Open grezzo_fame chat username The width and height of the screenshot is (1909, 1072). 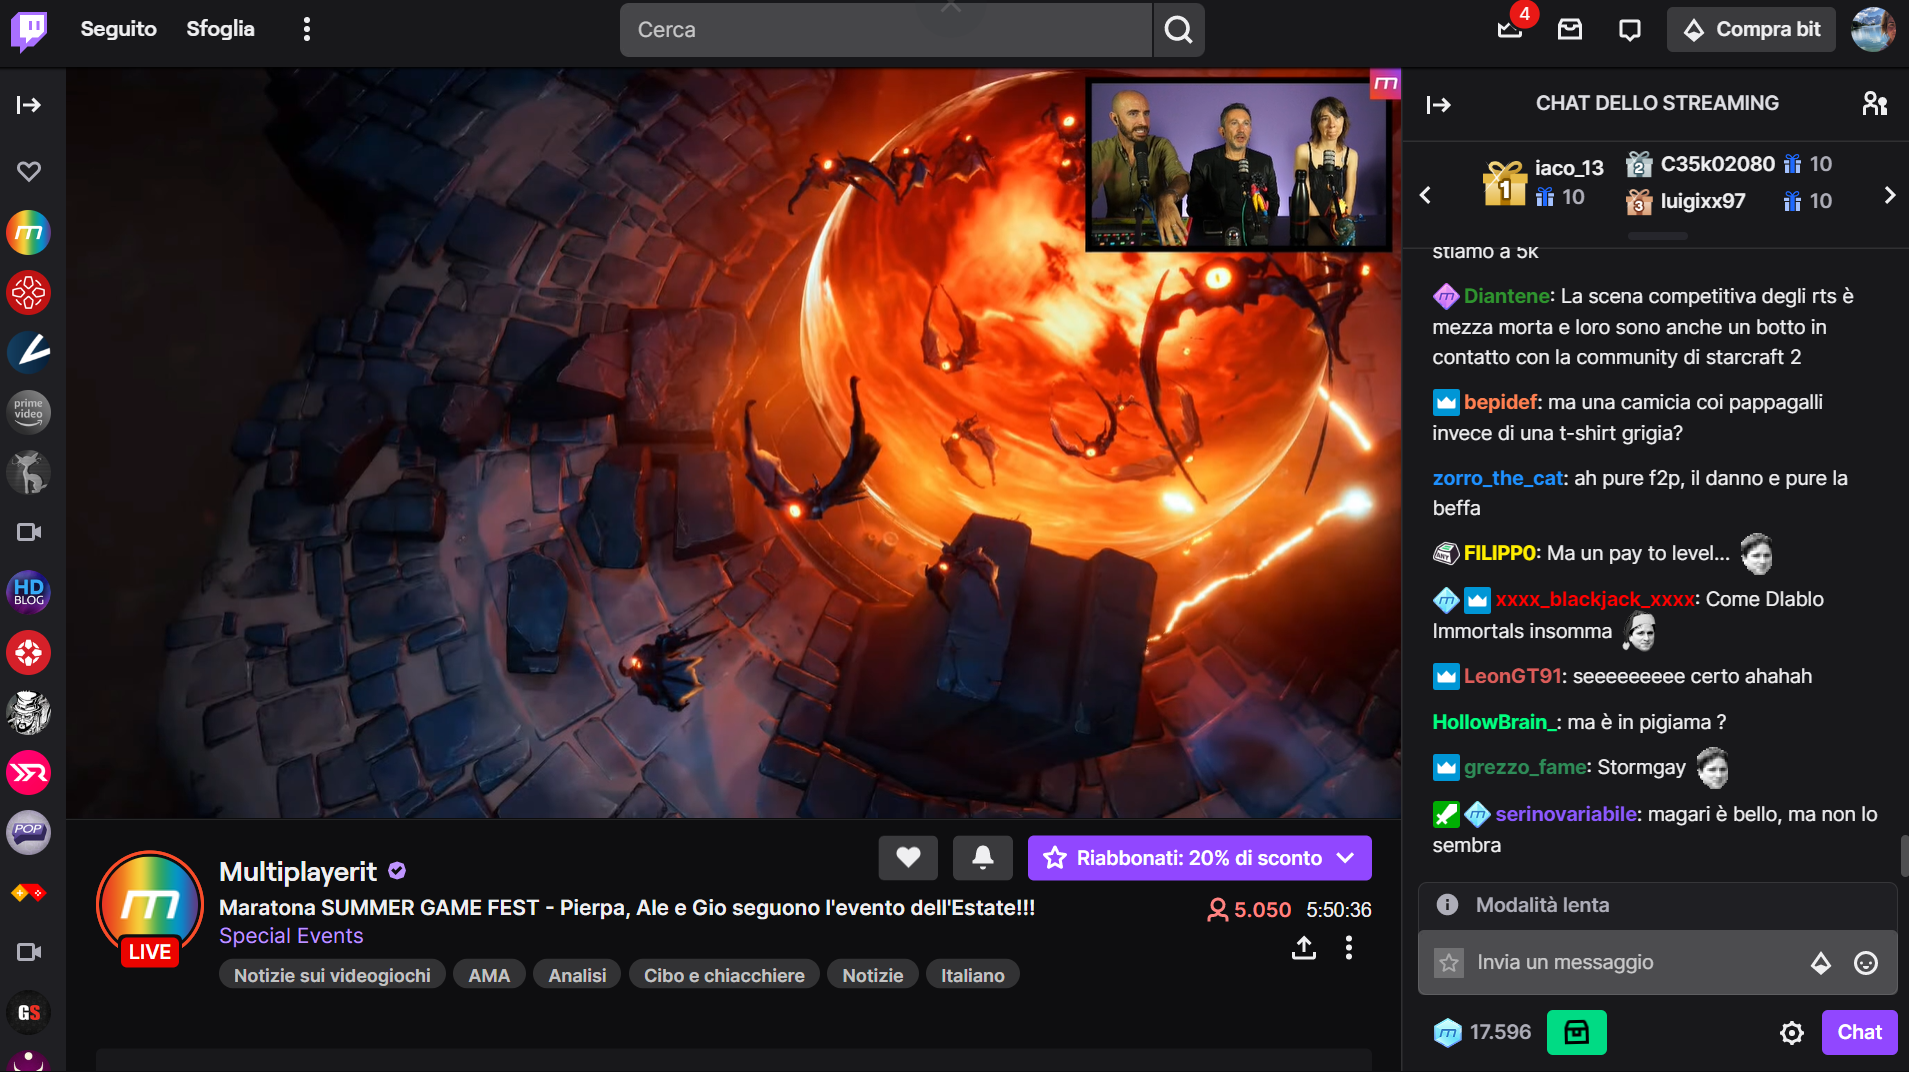tap(1525, 767)
